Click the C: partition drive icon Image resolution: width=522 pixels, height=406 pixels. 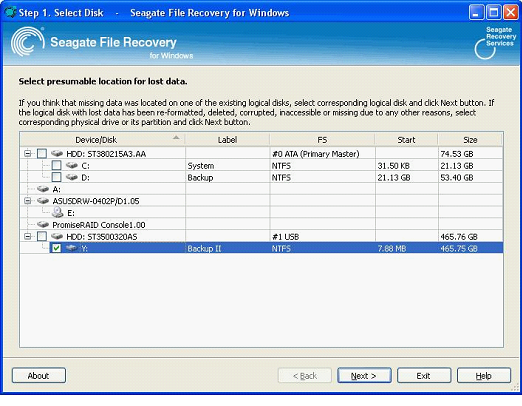72,165
